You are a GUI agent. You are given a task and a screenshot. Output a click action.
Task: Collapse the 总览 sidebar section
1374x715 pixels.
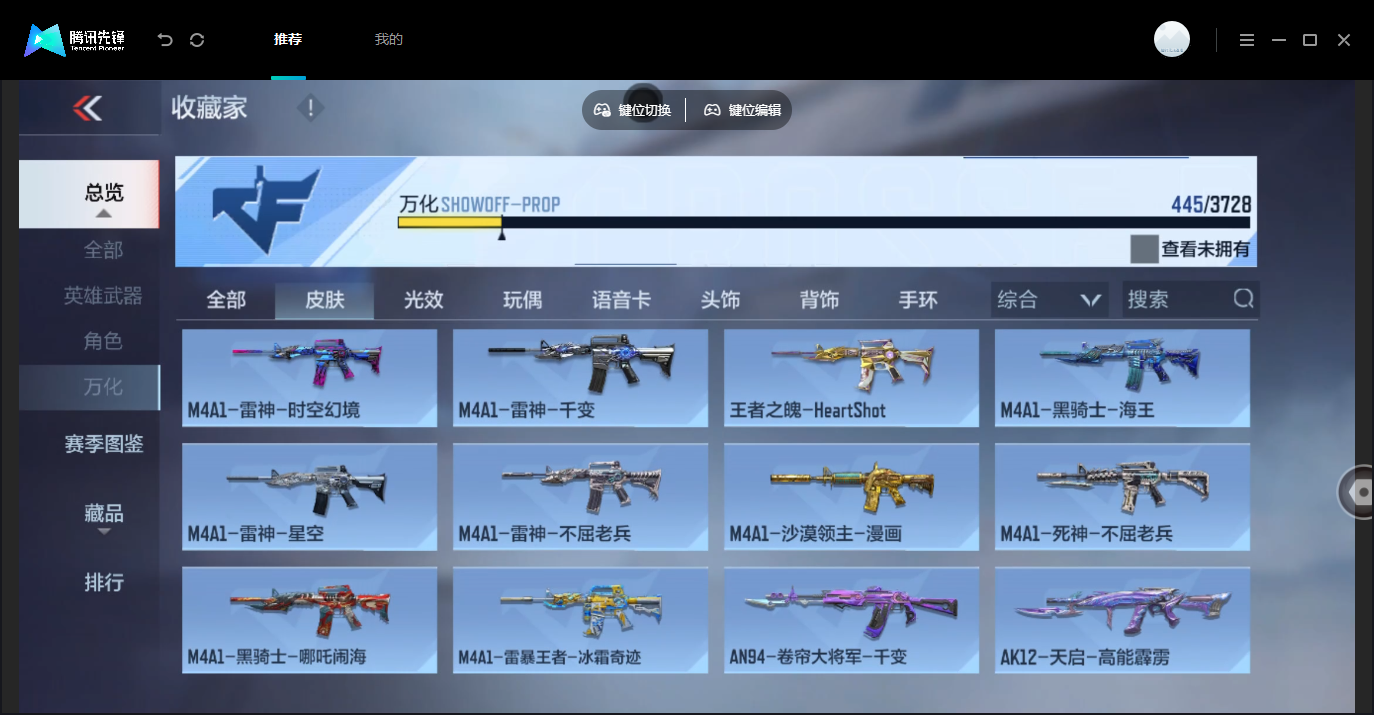89,195
